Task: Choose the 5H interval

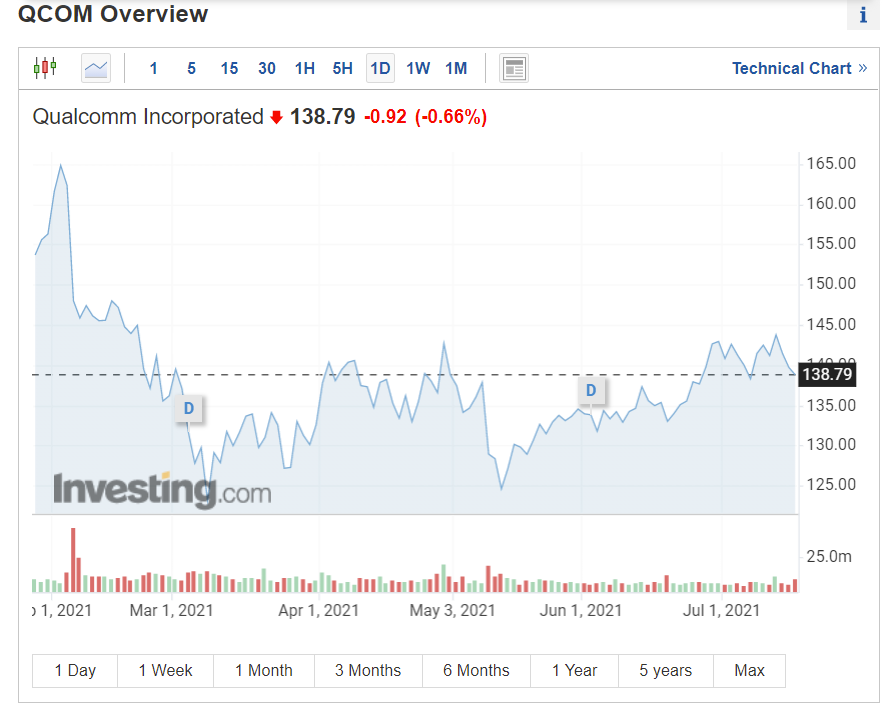Action: click(x=343, y=68)
